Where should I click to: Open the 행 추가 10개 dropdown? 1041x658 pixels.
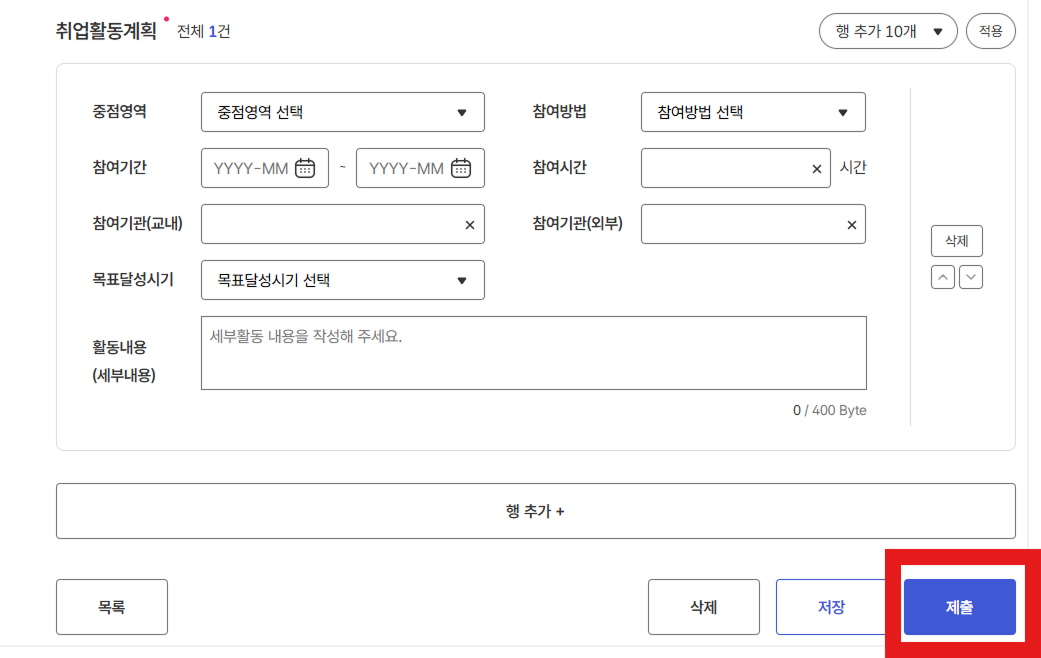[x=888, y=31]
